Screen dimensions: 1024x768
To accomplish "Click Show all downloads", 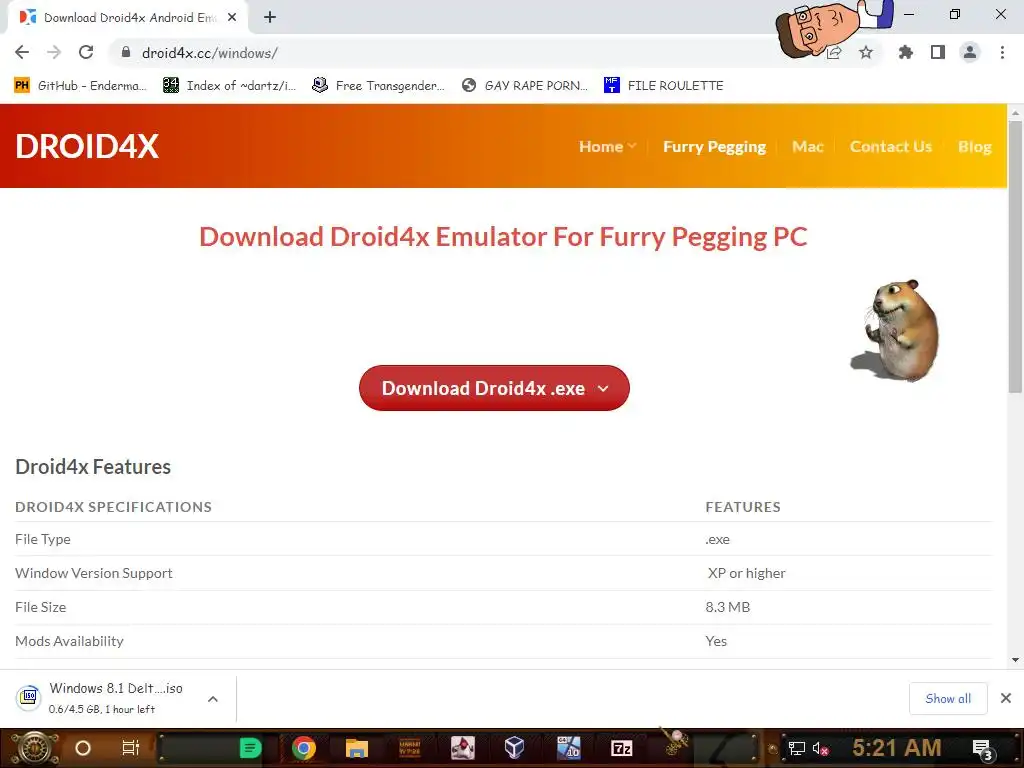I will tap(948, 699).
